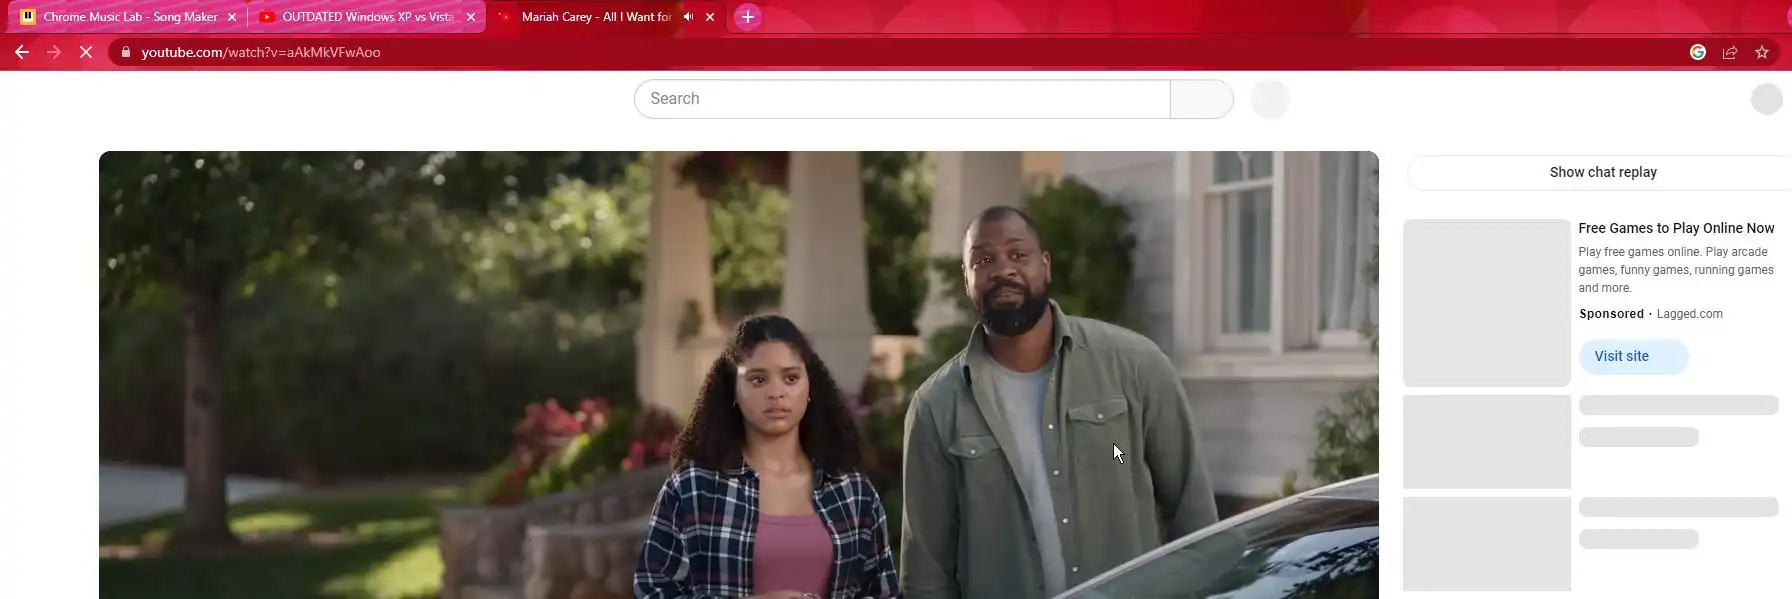
Task: Show chat replay
Action: point(1603,172)
